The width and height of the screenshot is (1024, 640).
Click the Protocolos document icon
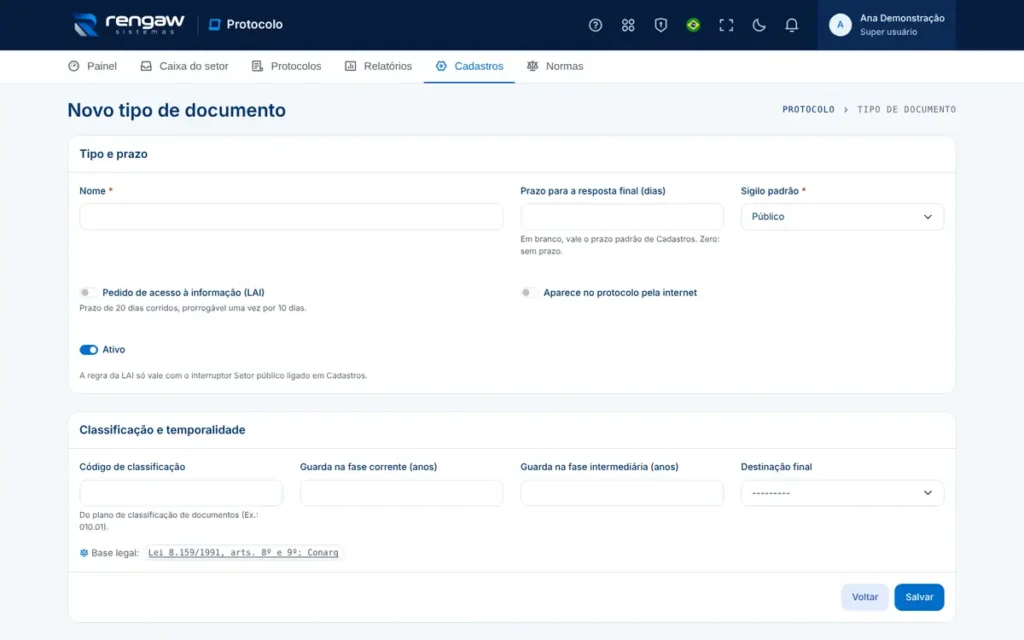point(257,66)
